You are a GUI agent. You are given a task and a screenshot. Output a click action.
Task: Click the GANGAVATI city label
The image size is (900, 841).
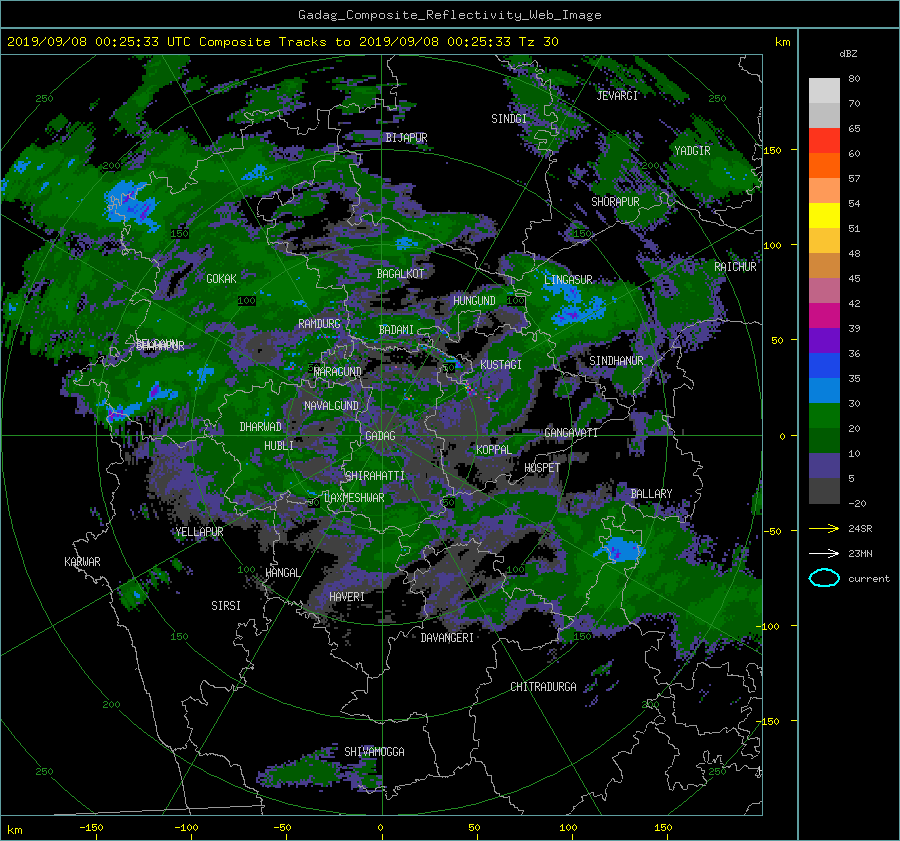(x=571, y=433)
